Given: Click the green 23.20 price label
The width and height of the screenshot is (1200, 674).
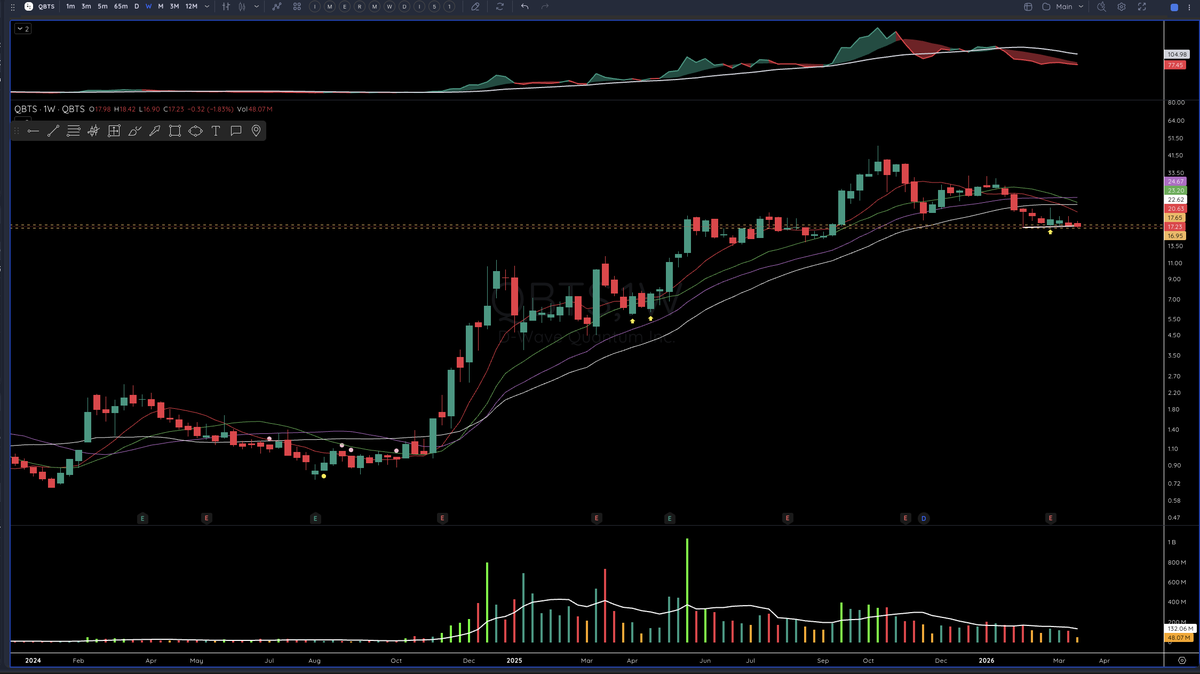Looking at the screenshot, I should pos(1176,190).
